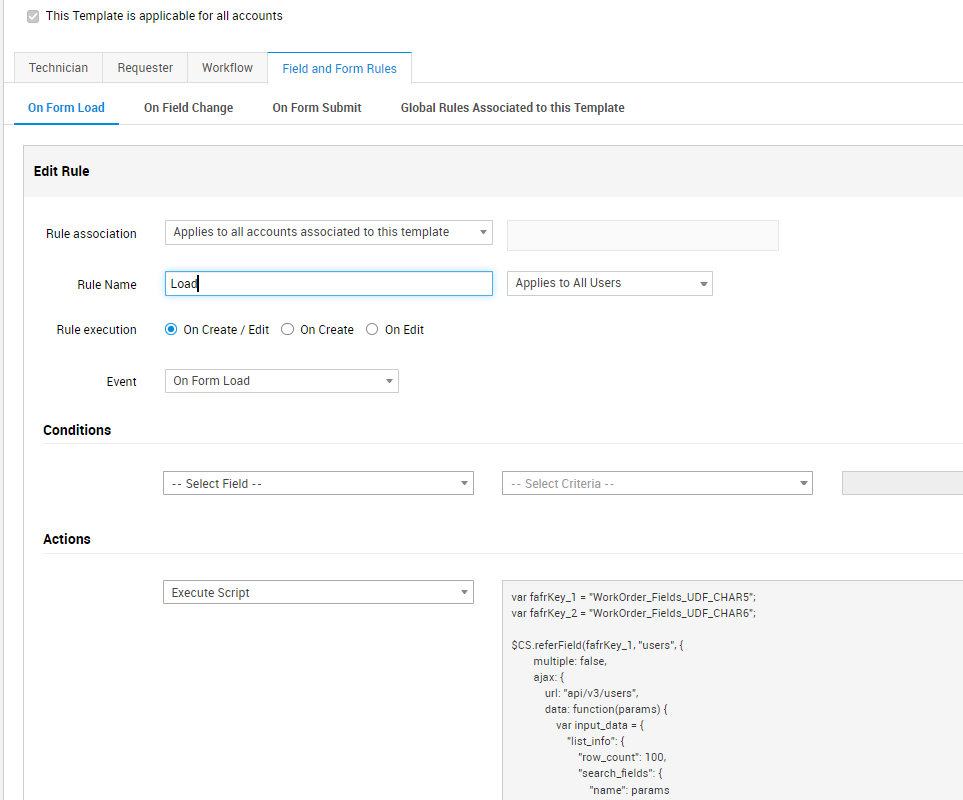
Task: View Global Rules Associated to this Template
Action: pos(512,108)
